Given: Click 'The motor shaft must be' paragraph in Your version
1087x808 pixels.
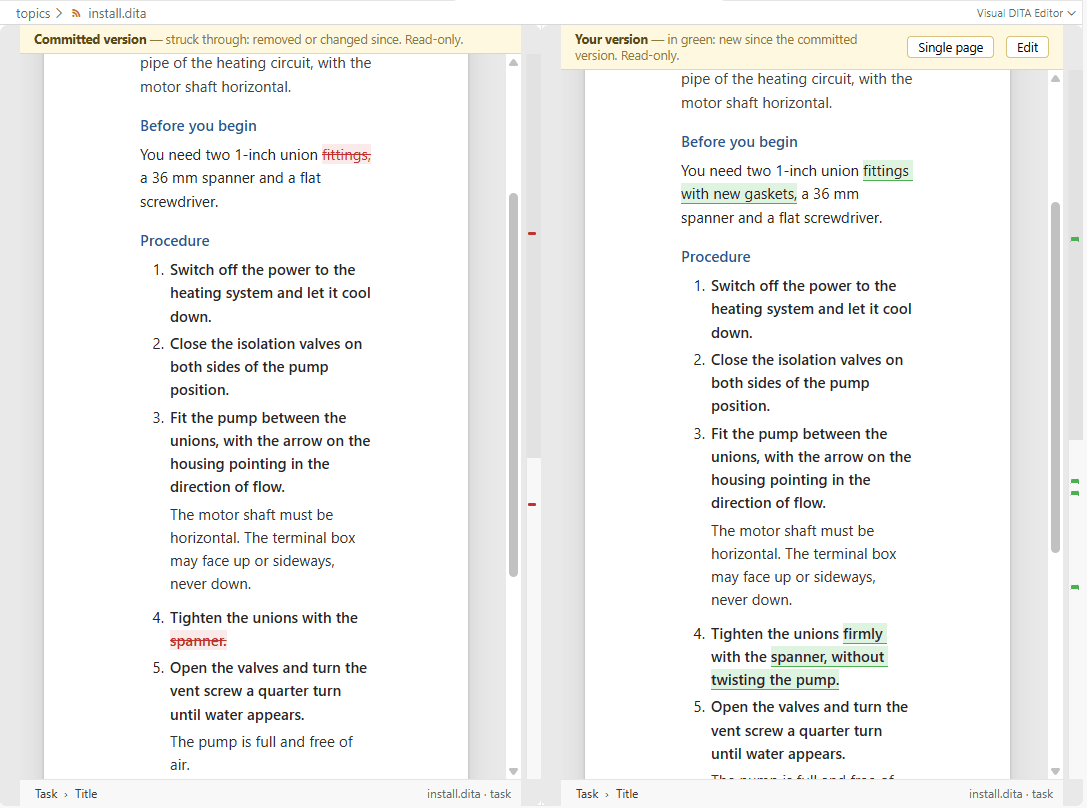Looking at the screenshot, I should tap(803, 565).
